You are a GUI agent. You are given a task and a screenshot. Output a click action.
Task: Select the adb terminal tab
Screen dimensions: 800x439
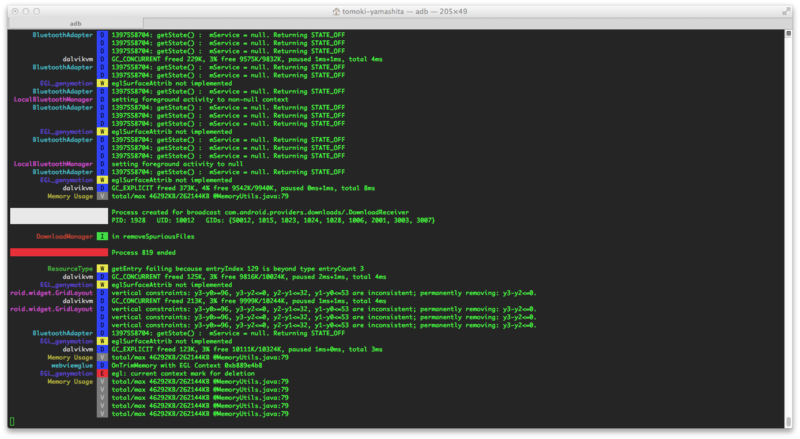point(76,23)
